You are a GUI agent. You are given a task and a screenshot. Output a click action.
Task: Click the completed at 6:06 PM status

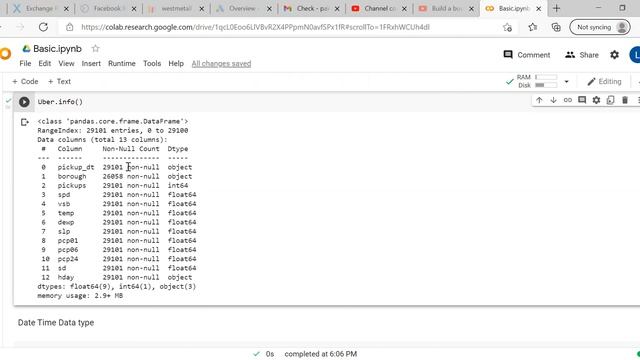click(x=320, y=354)
